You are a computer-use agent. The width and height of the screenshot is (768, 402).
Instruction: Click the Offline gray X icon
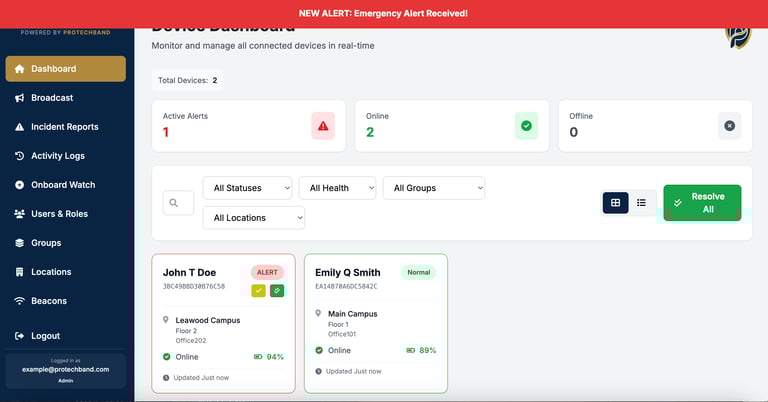729,126
